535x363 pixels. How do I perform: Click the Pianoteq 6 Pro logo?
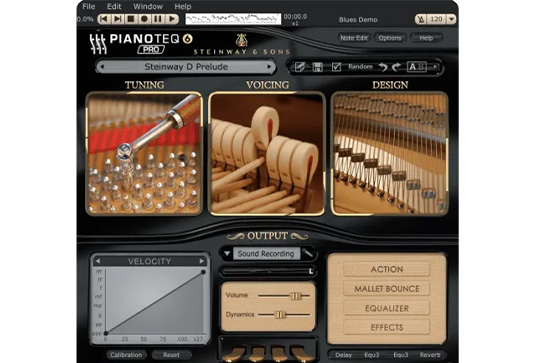pos(141,44)
